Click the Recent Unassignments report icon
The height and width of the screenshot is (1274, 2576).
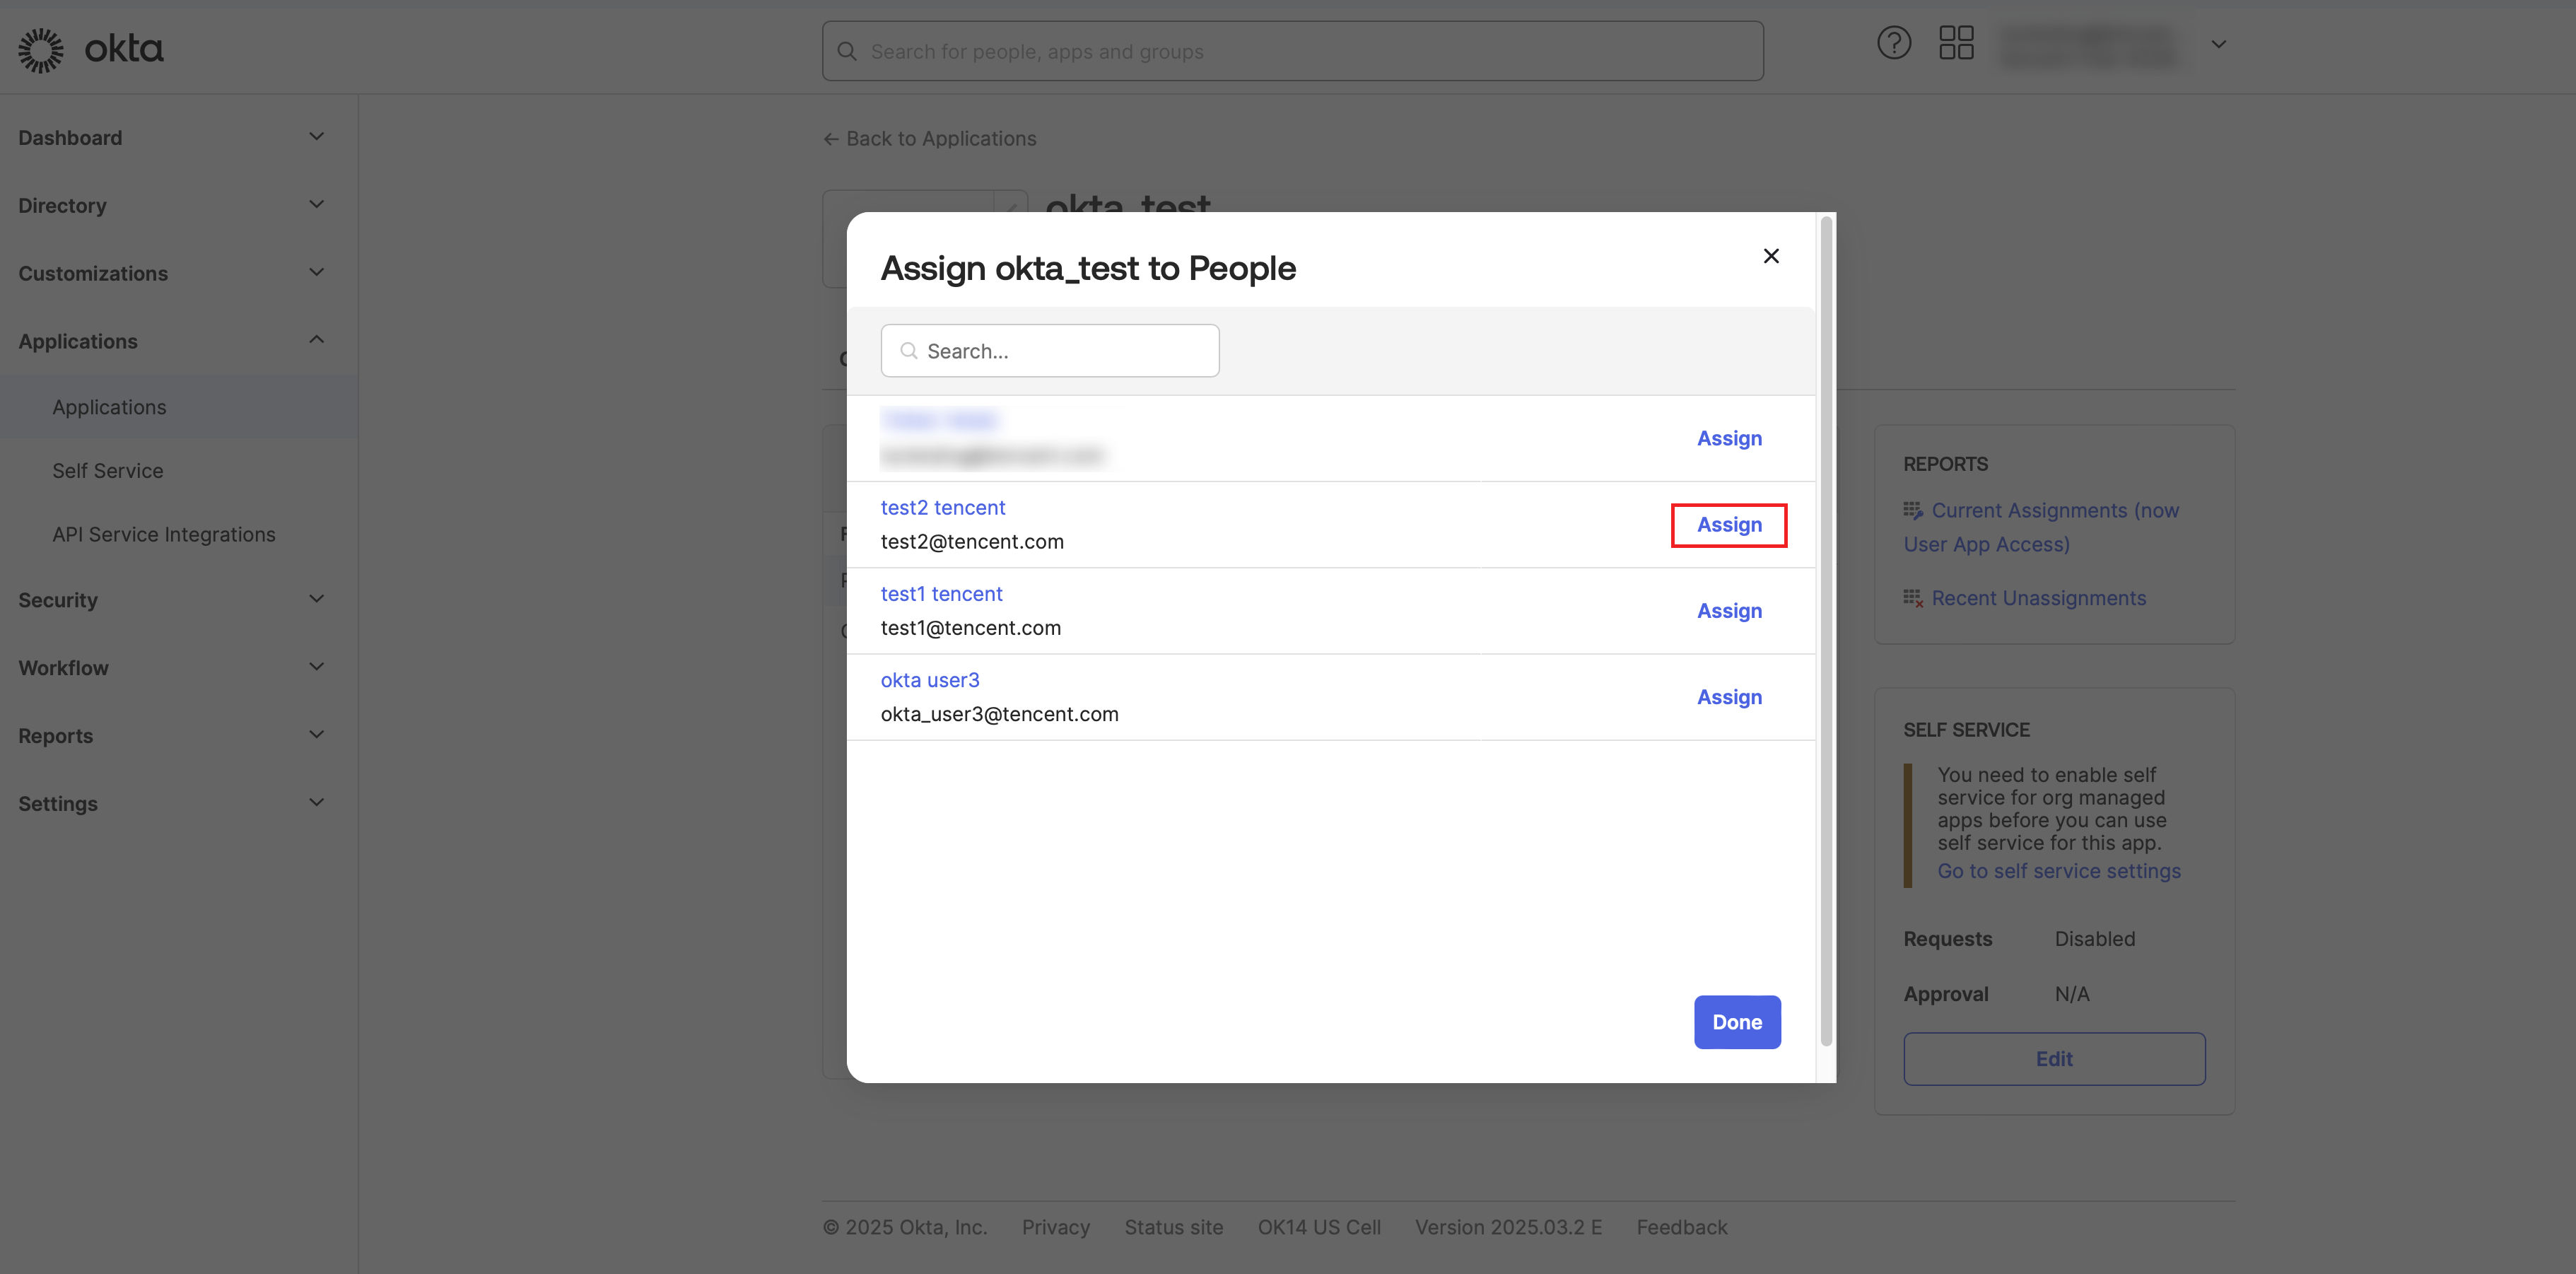tap(1912, 598)
